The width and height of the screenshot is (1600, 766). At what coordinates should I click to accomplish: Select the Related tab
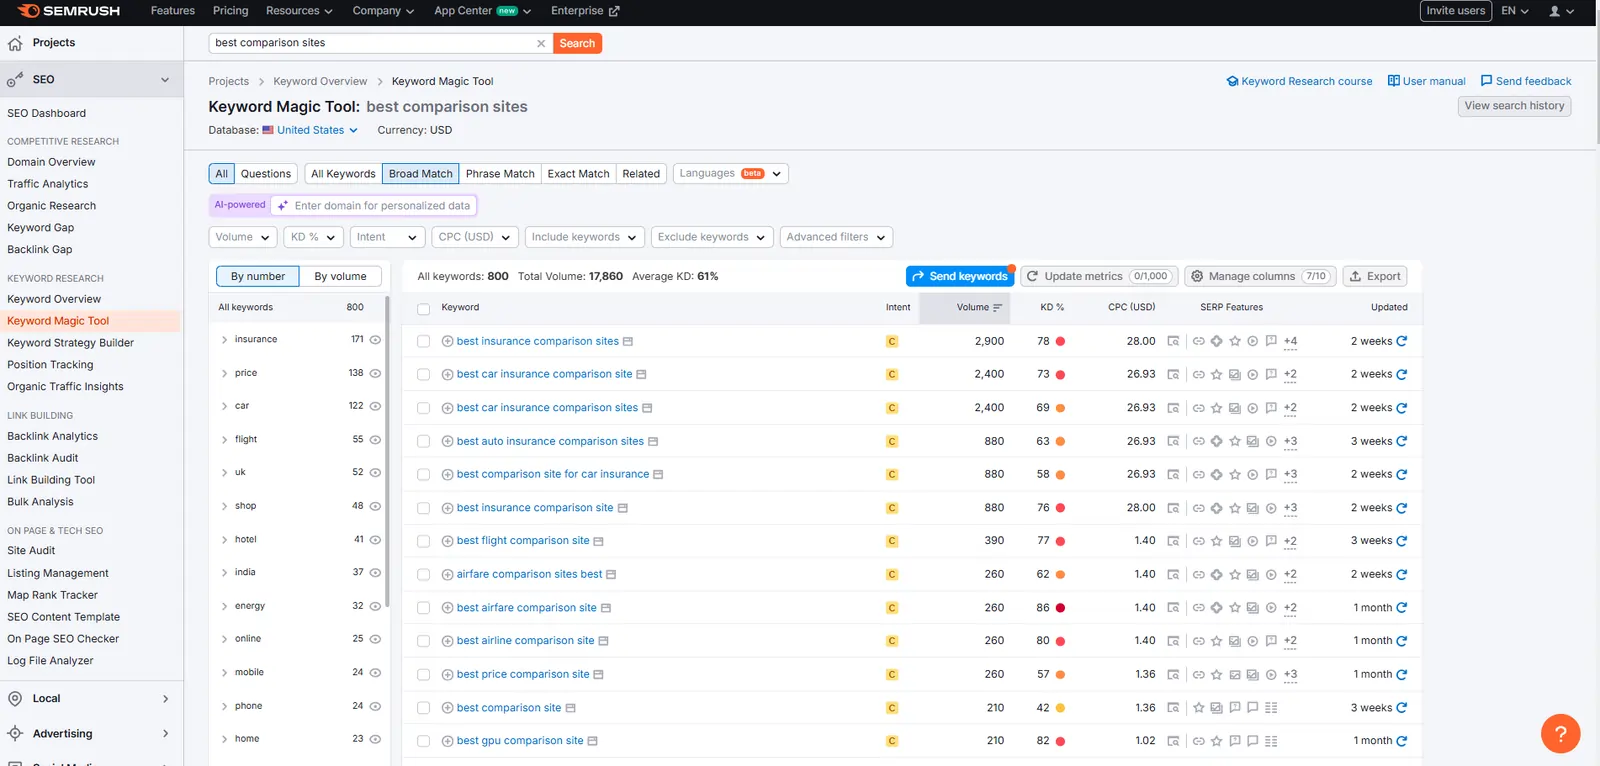click(x=641, y=174)
